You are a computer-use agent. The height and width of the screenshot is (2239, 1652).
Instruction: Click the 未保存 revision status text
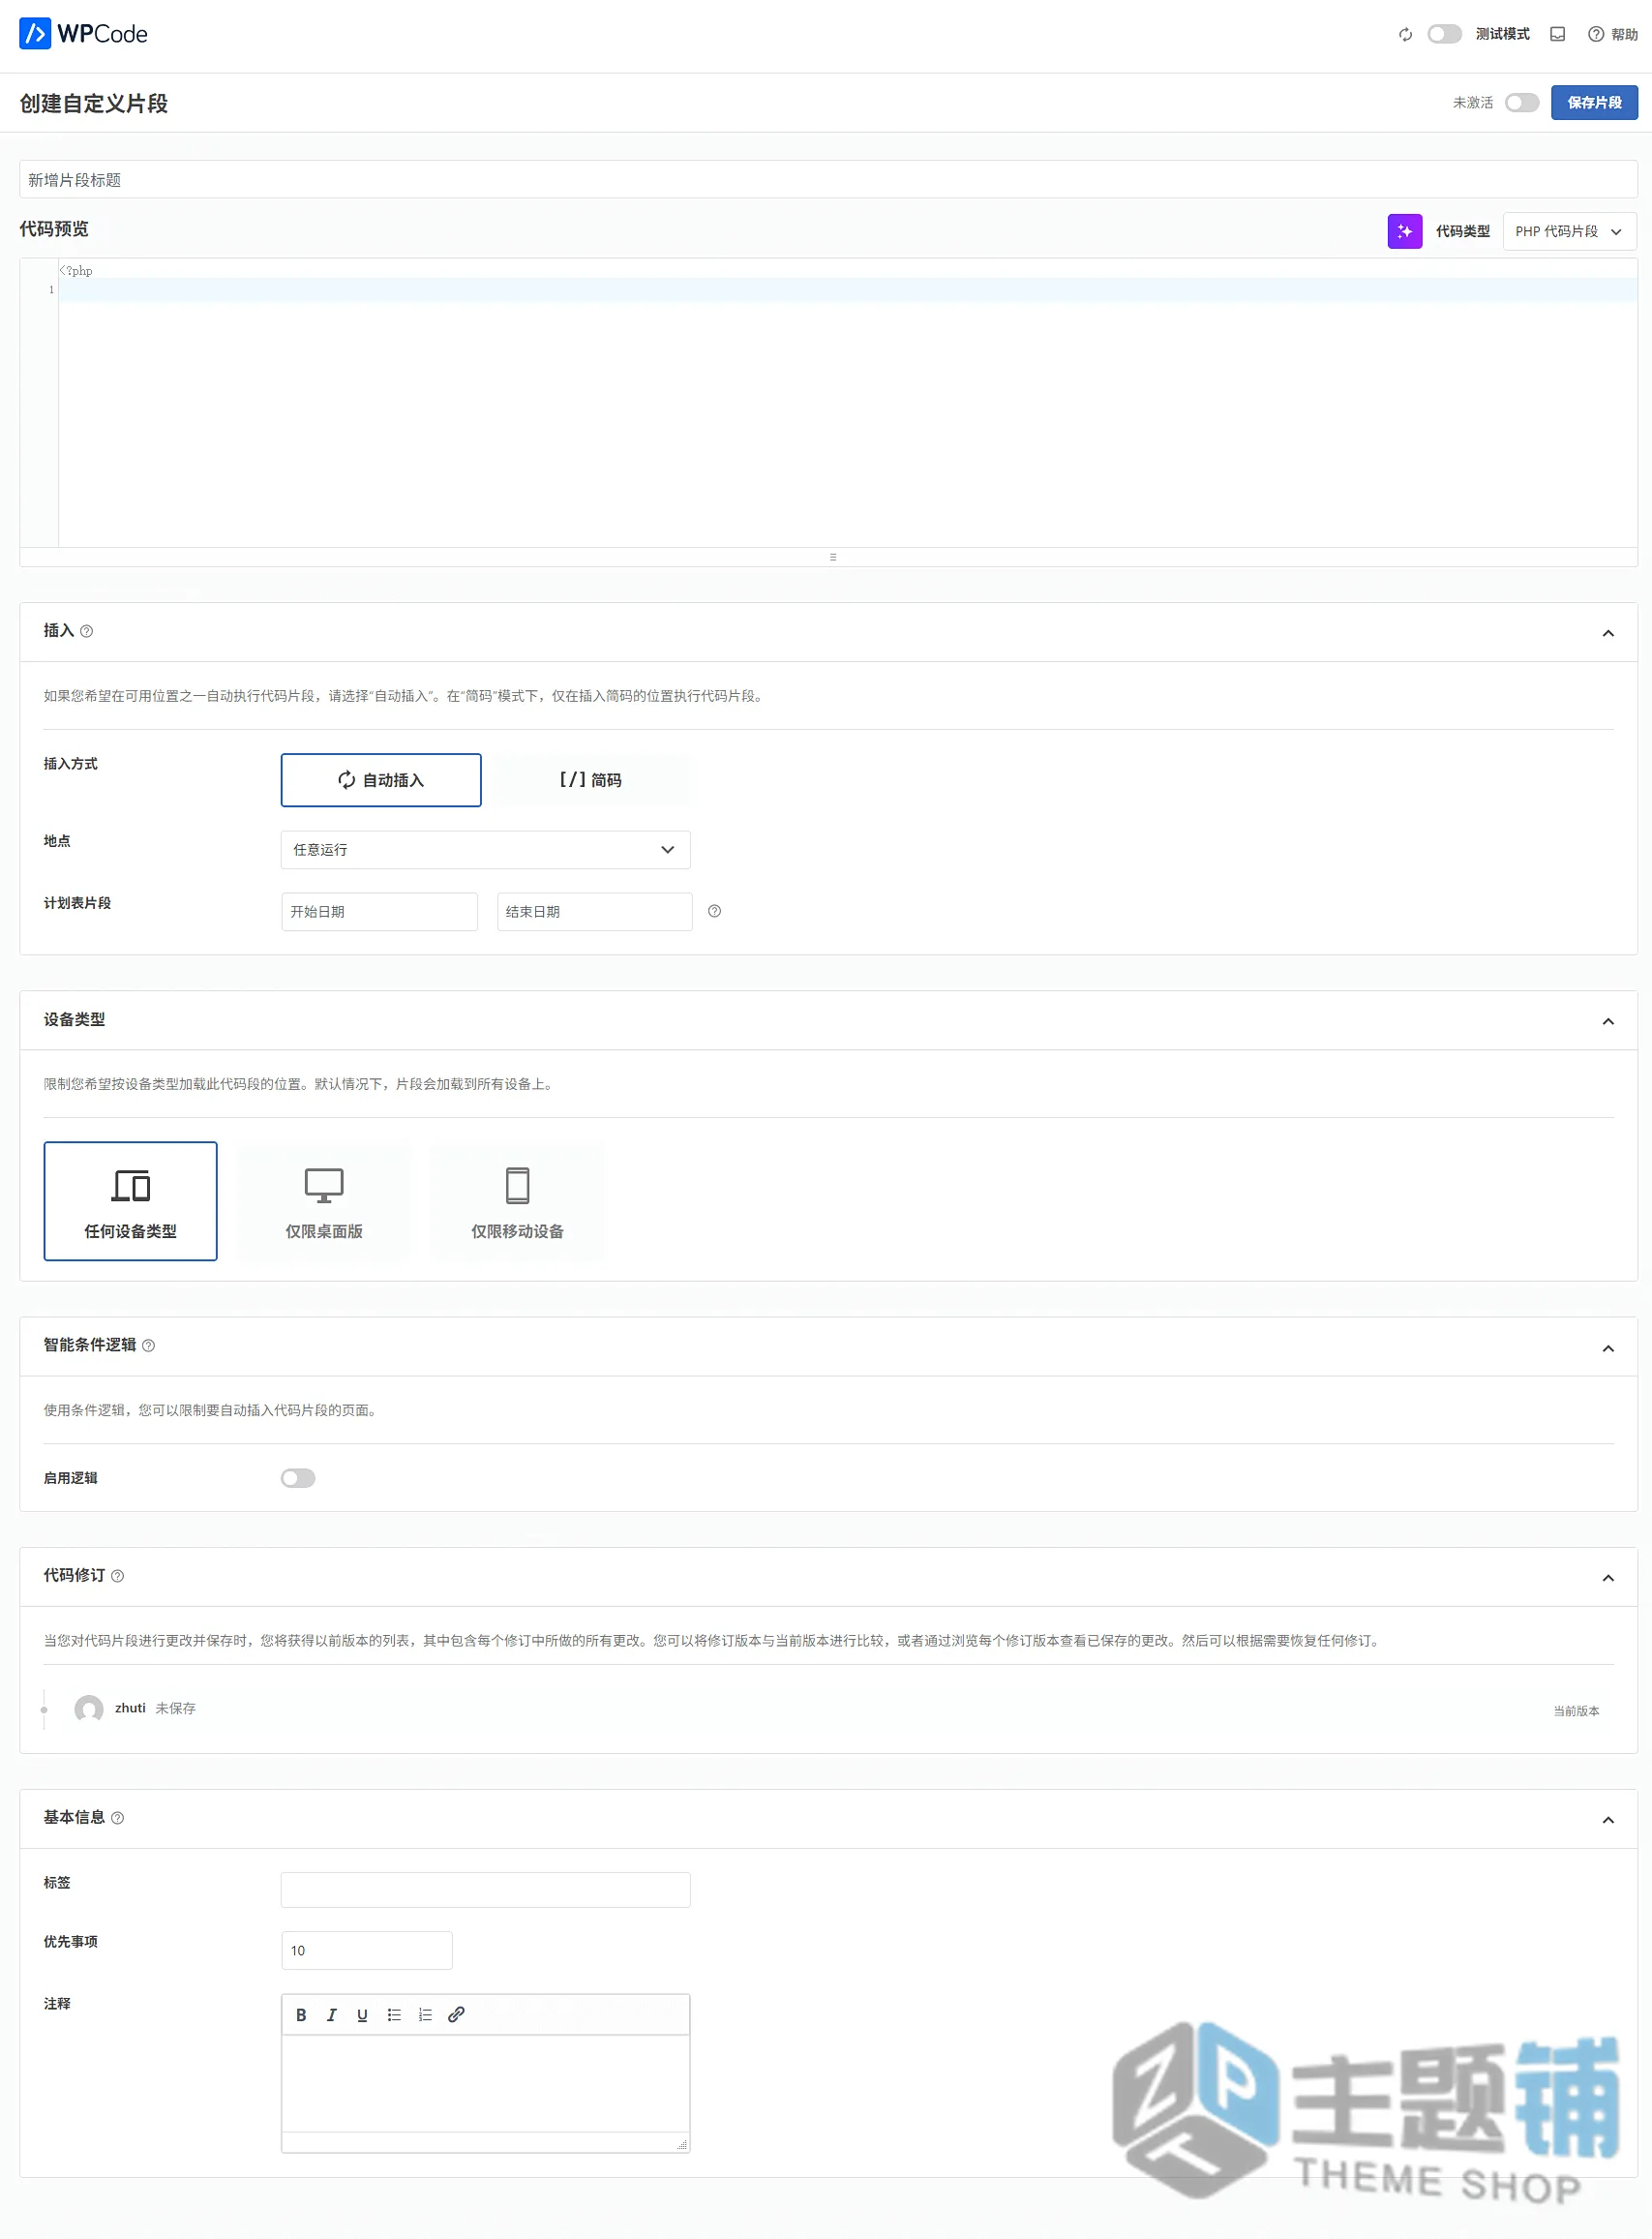pyautogui.click(x=175, y=1709)
